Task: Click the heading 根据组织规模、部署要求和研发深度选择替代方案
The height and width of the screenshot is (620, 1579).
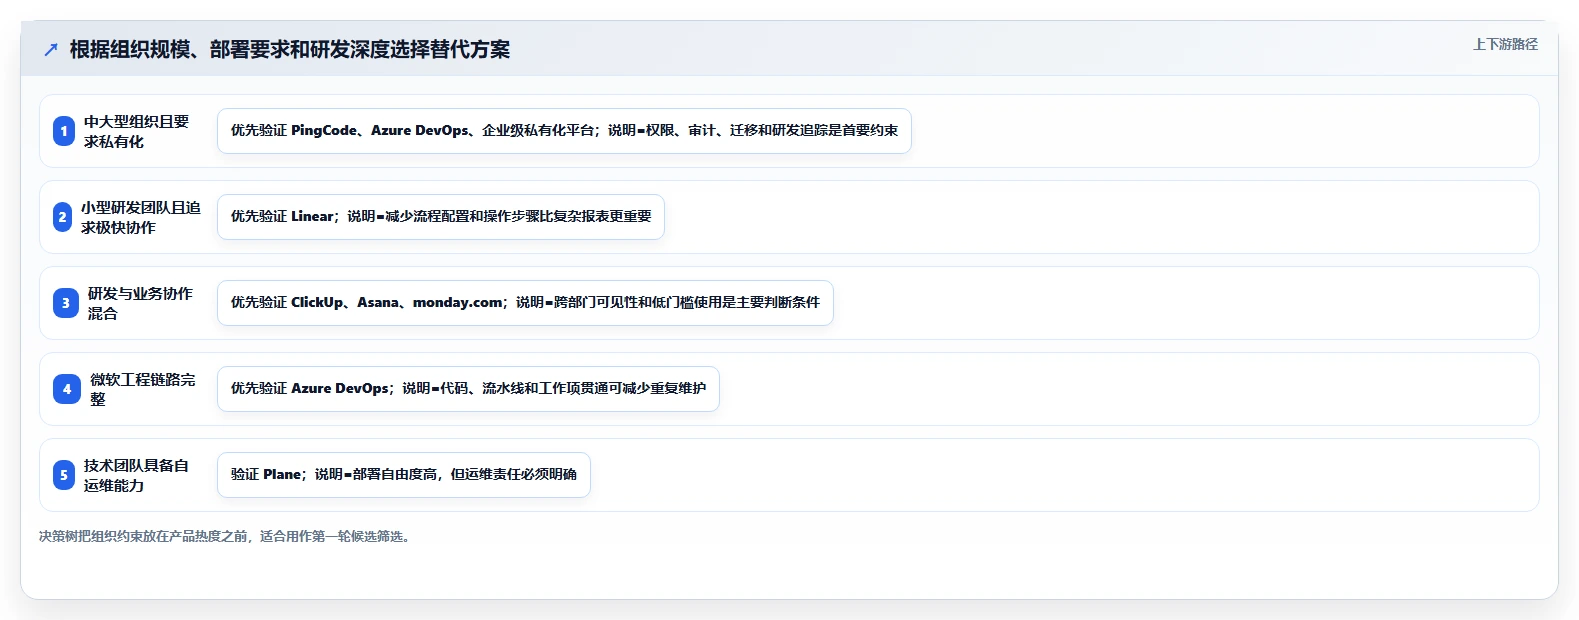Action: (x=290, y=49)
